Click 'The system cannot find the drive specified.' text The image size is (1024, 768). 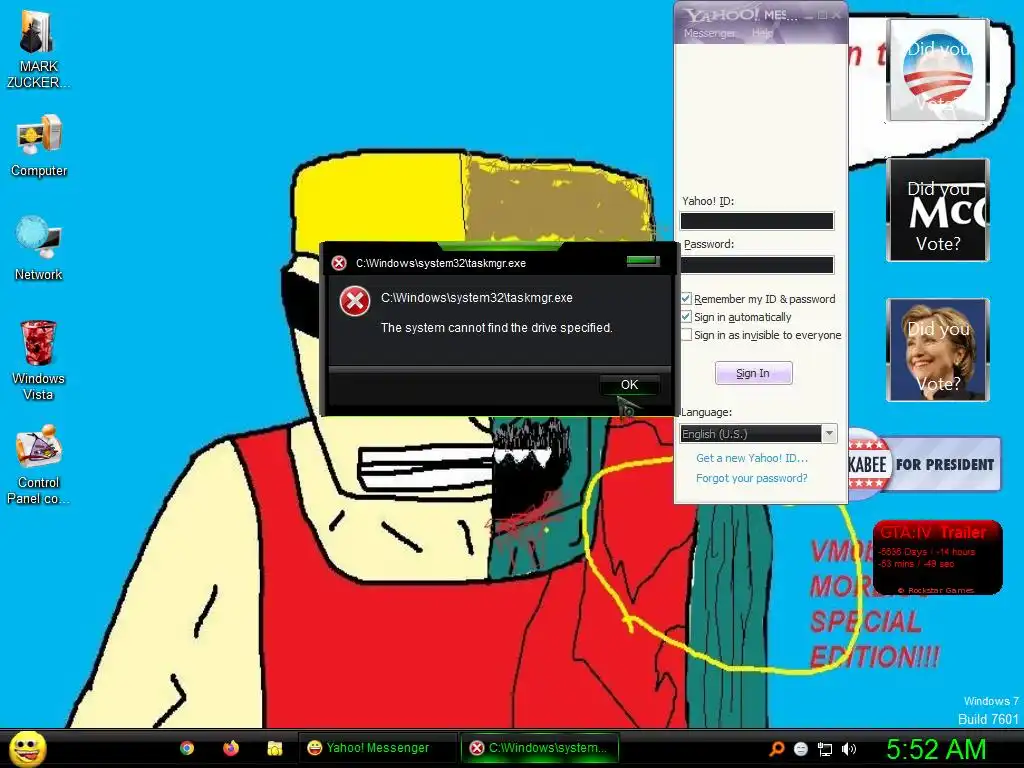click(x=496, y=328)
